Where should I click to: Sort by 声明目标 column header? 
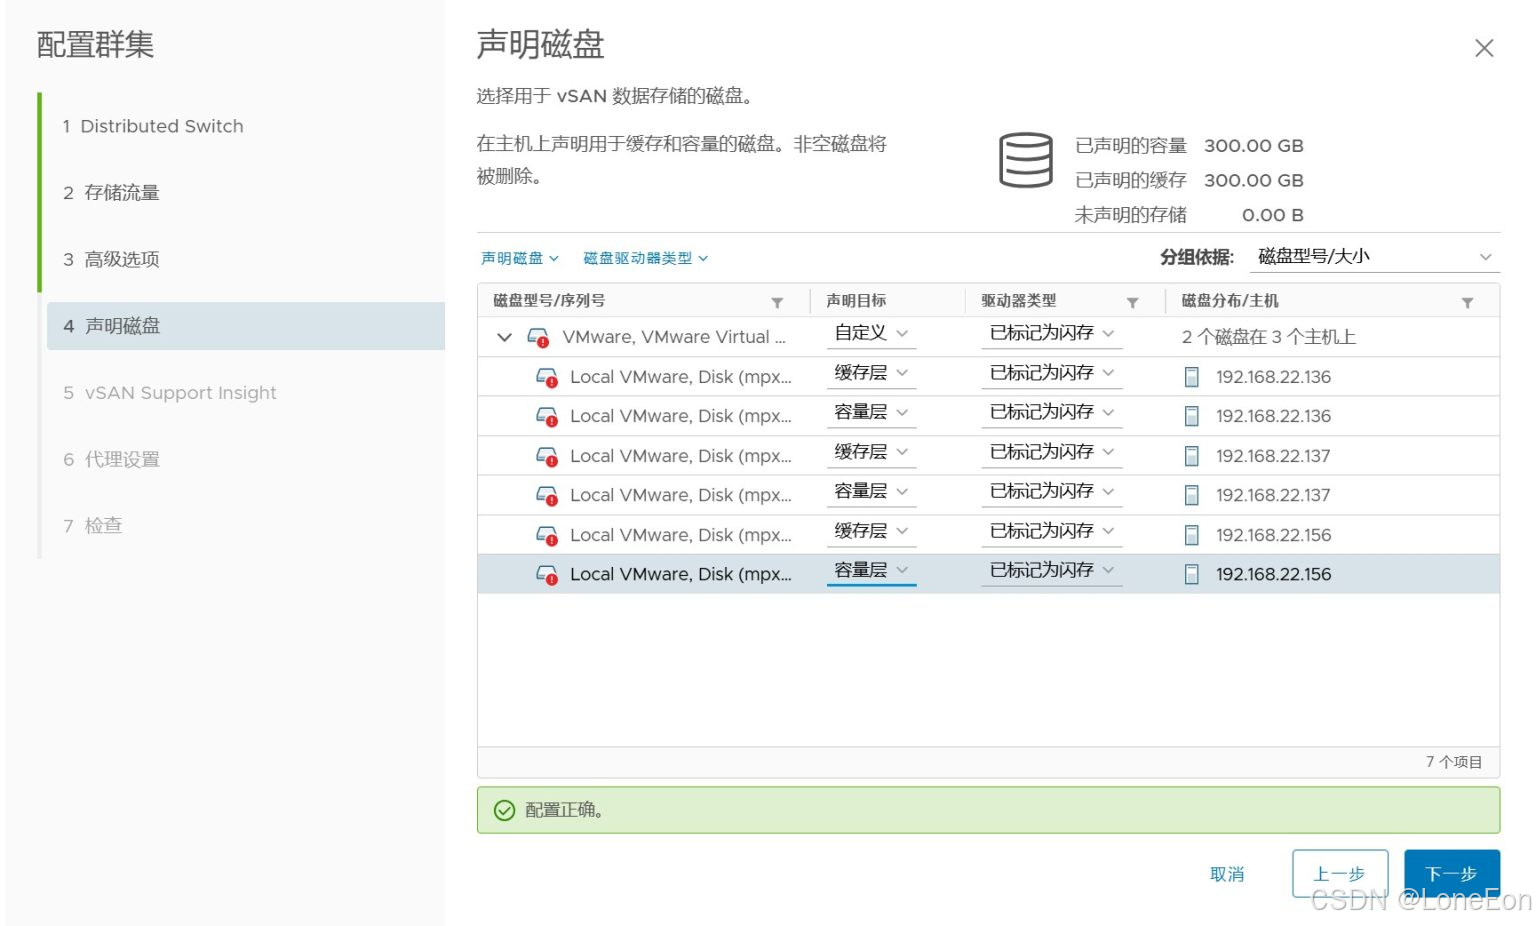[x=856, y=301]
